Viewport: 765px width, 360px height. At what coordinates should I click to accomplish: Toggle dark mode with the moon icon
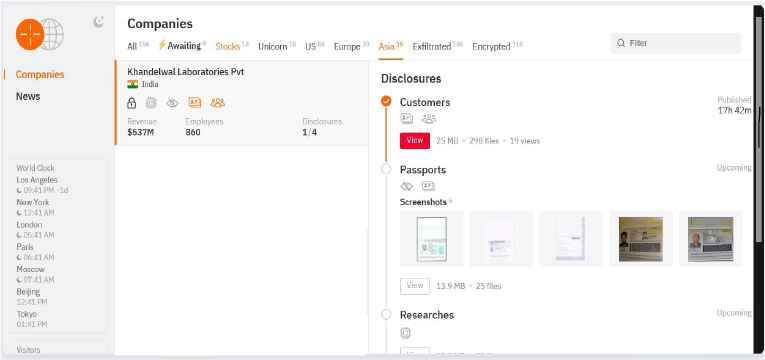[x=99, y=22]
